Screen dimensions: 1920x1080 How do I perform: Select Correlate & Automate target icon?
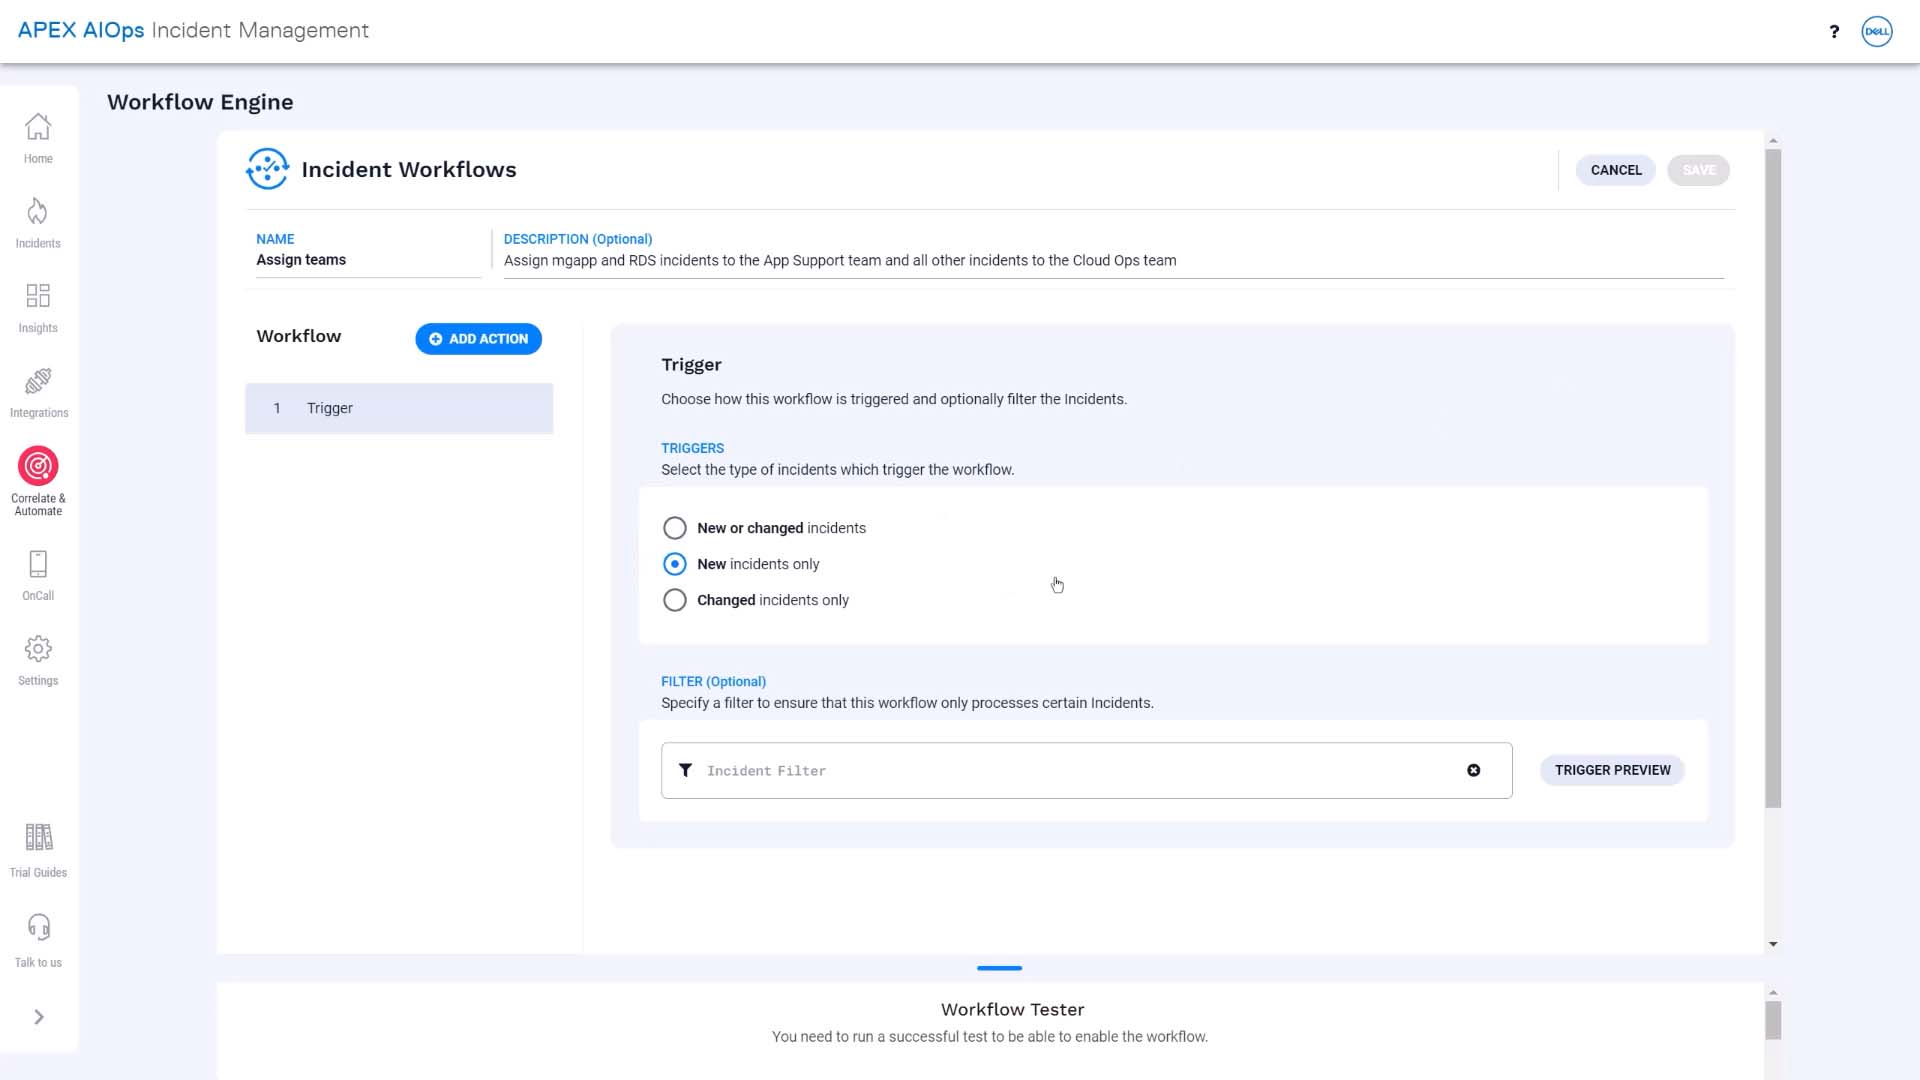point(38,466)
